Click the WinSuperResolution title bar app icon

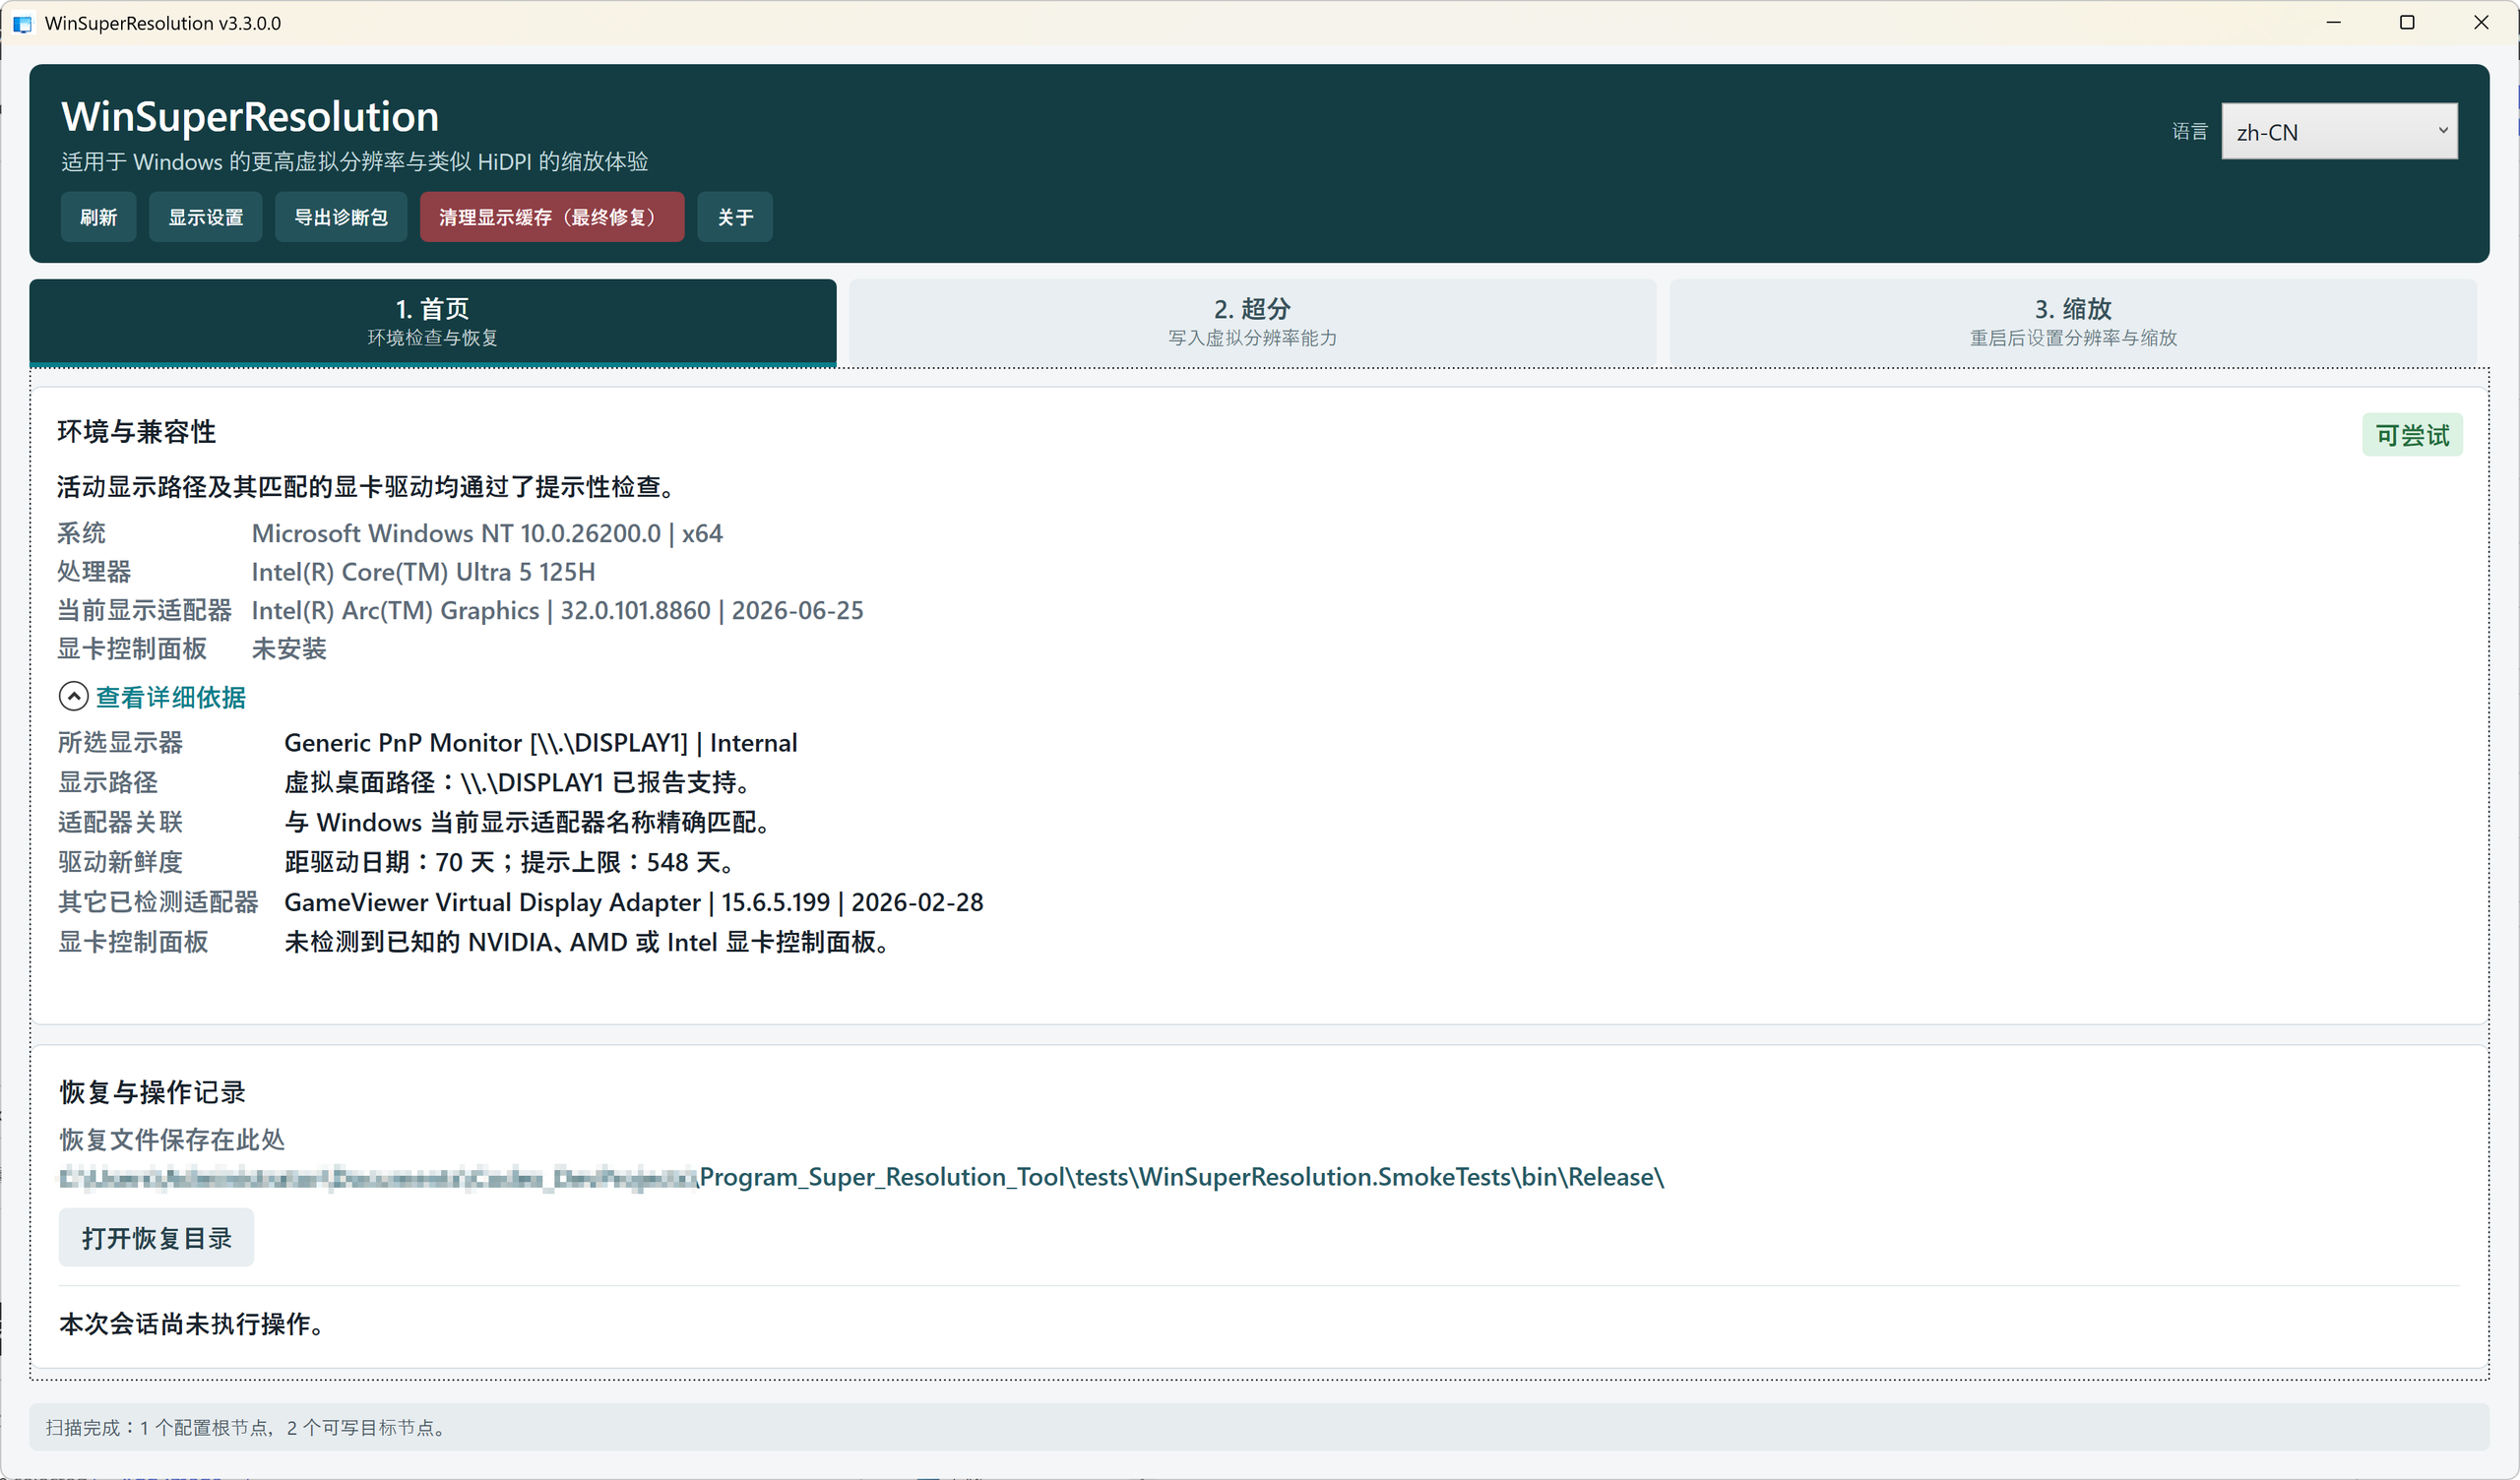tap(22, 23)
